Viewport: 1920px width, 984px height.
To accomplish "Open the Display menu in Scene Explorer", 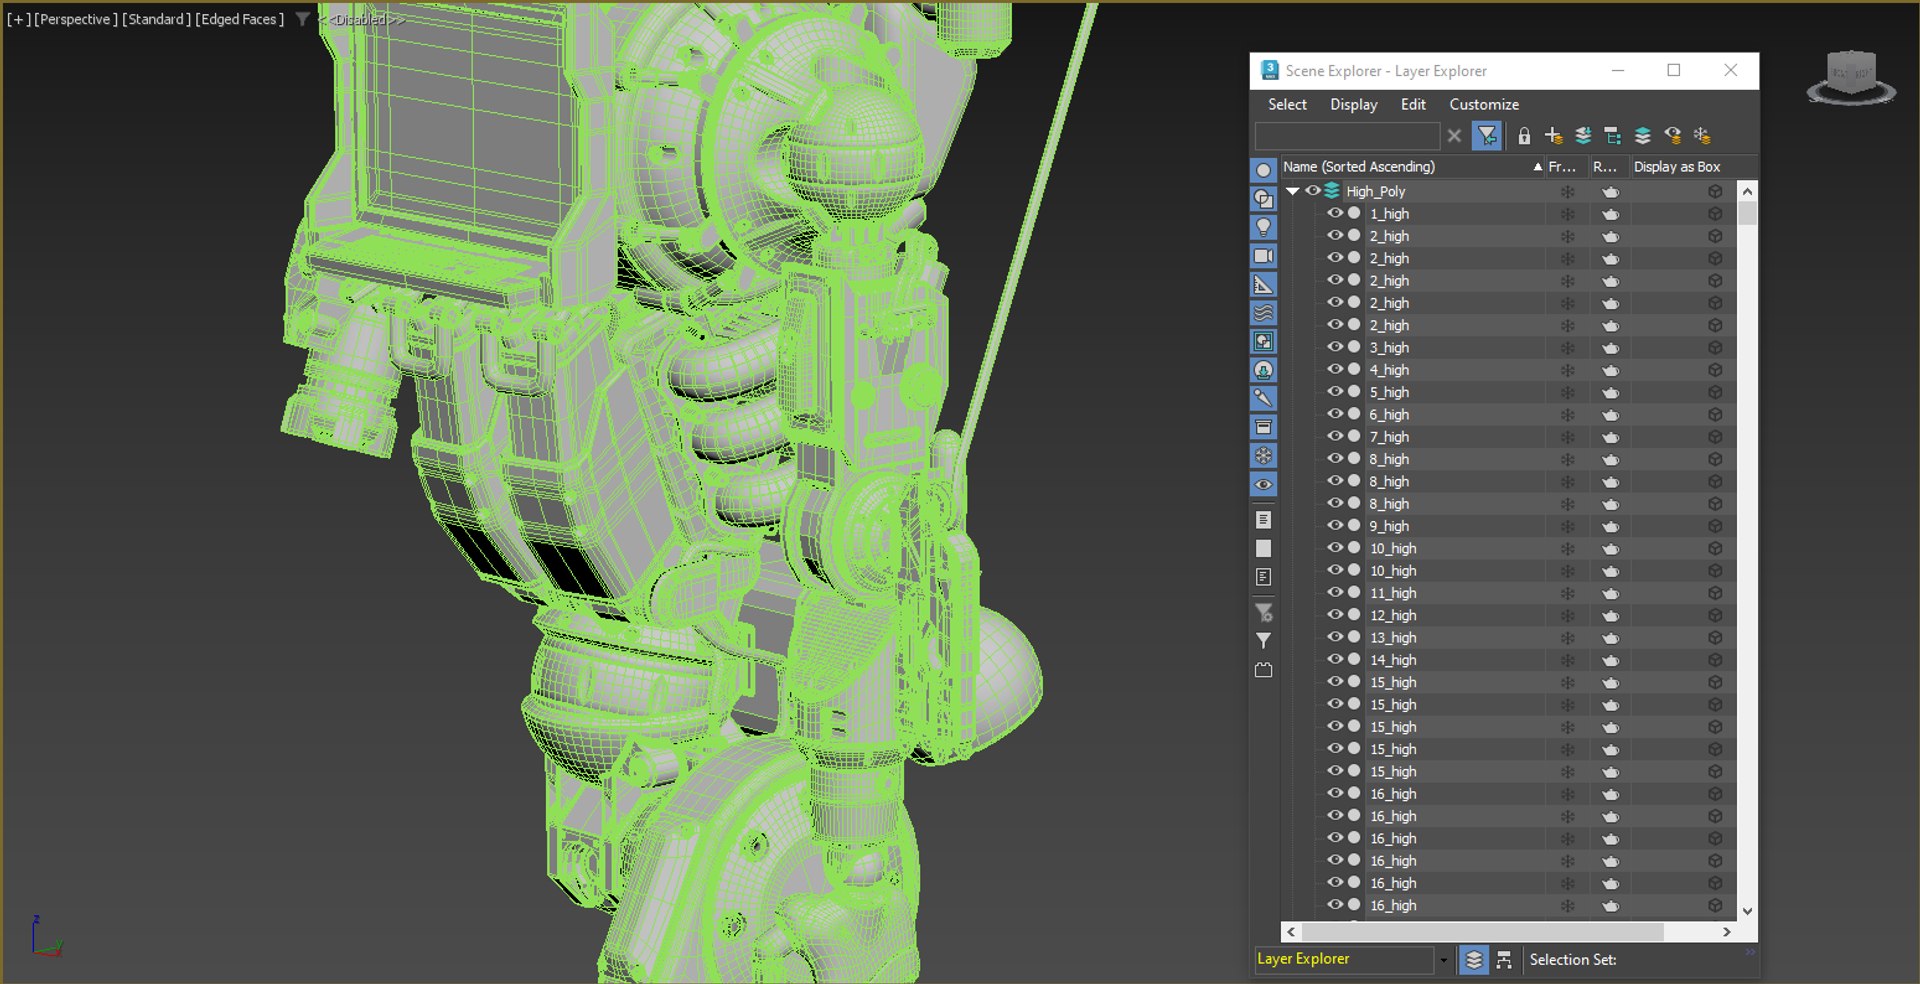I will click(x=1353, y=104).
